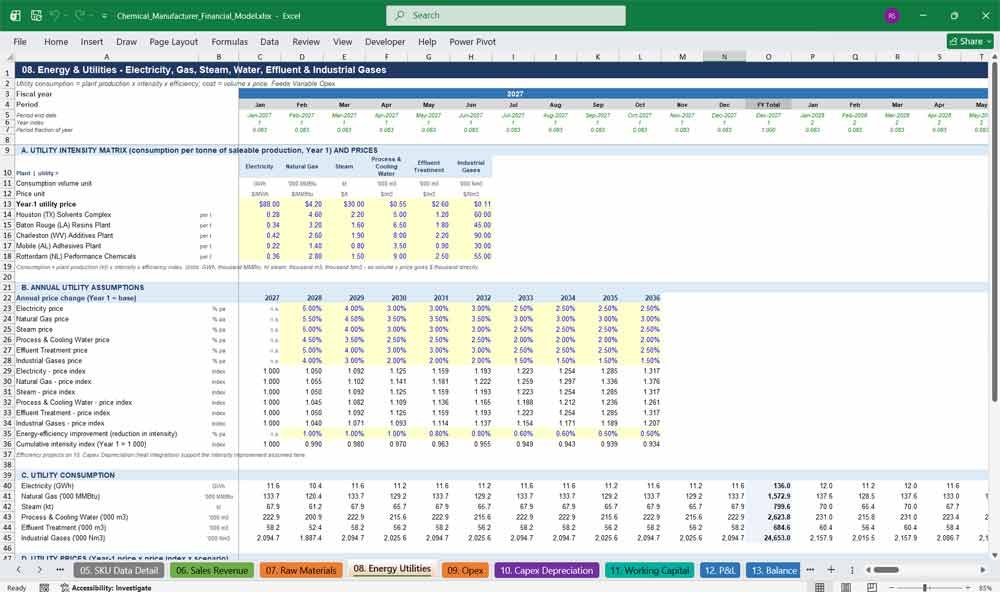Switch to 06. Sales Revenue sheet
The width and height of the screenshot is (1000, 592).
pyautogui.click(x=212, y=570)
